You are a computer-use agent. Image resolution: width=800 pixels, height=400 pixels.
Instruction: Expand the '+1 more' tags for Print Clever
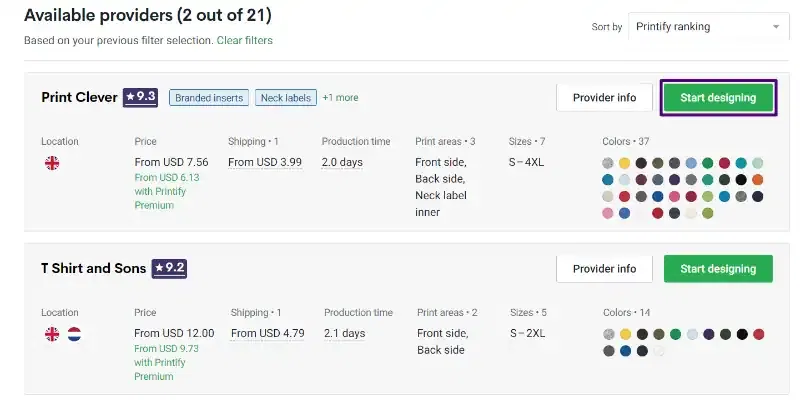point(340,98)
